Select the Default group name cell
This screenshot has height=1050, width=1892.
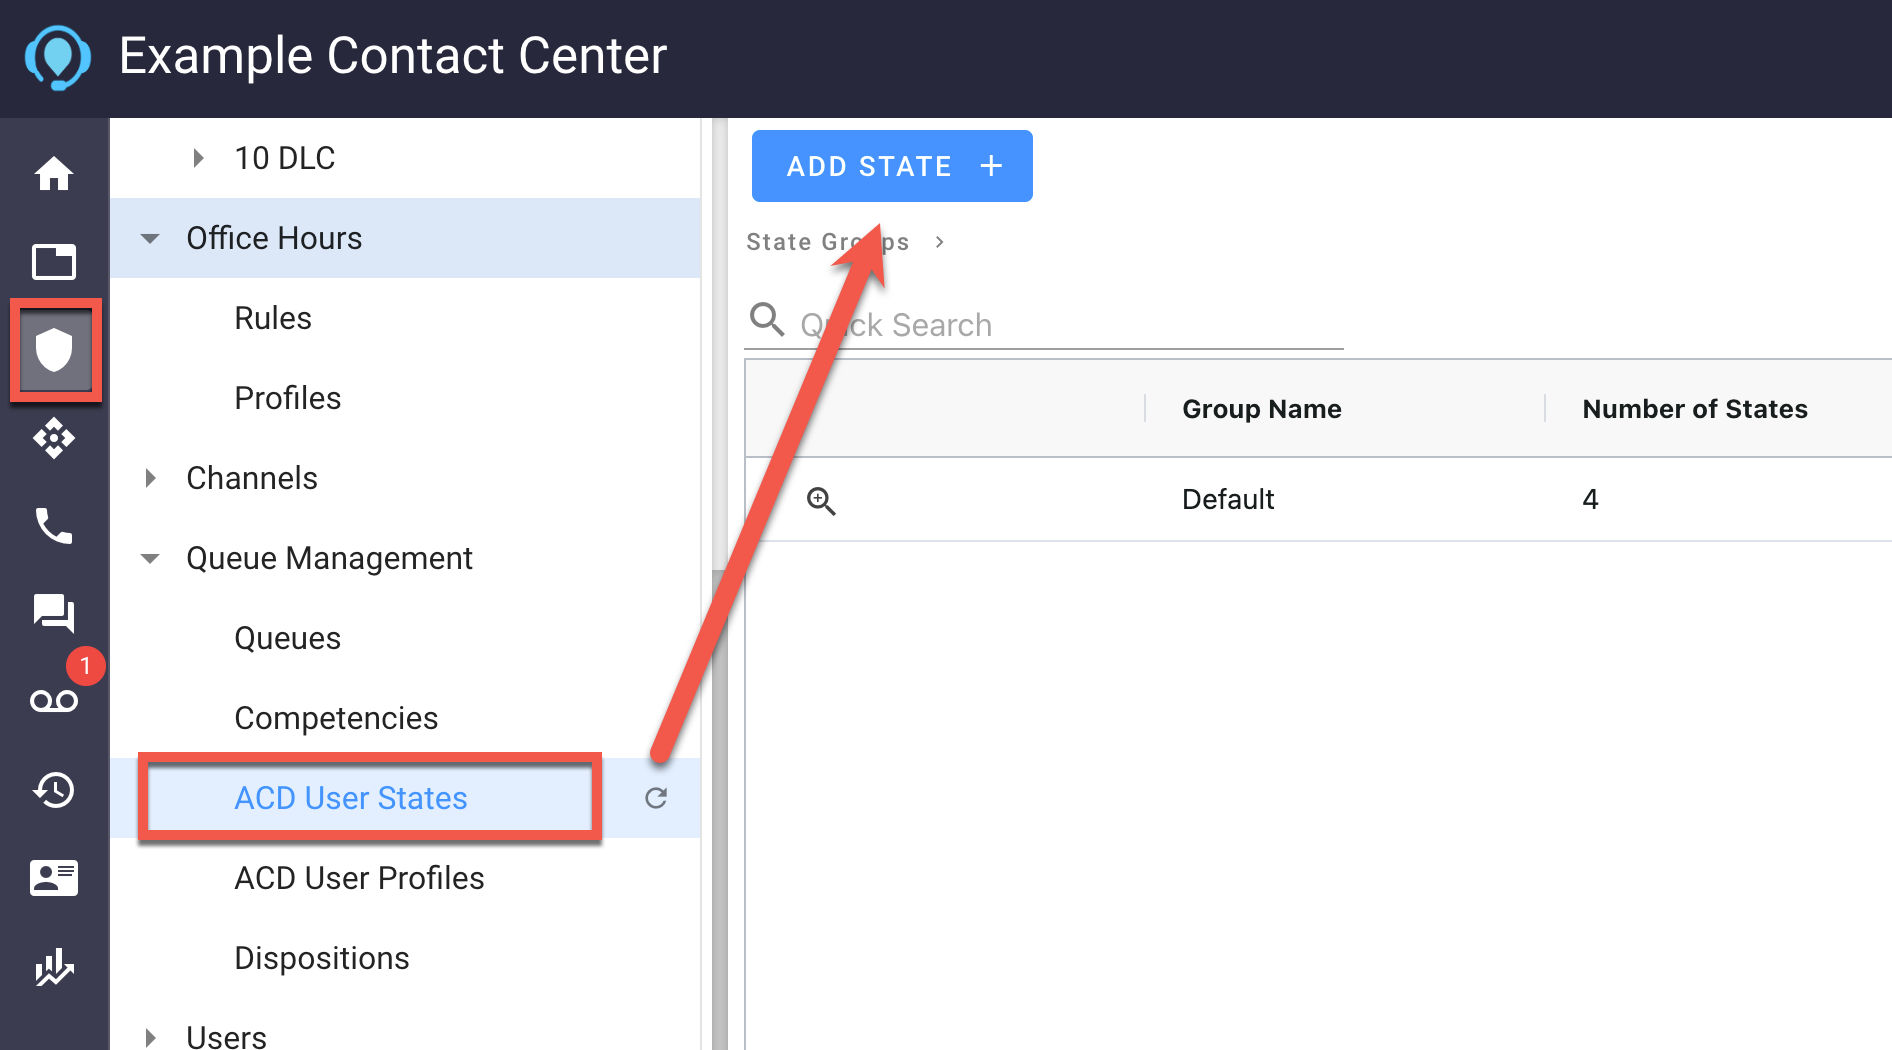point(1228,499)
